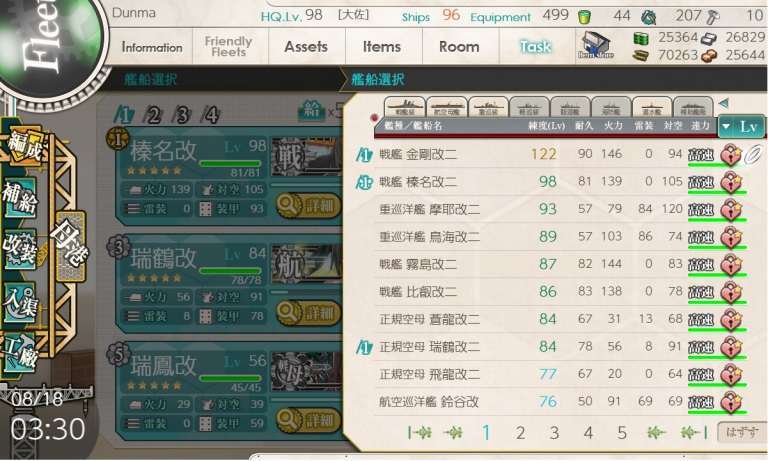Image resolution: width=768 pixels, height=461 pixels.
Task: Toggle the heart lock on 金剛改二
Action: tap(731, 155)
